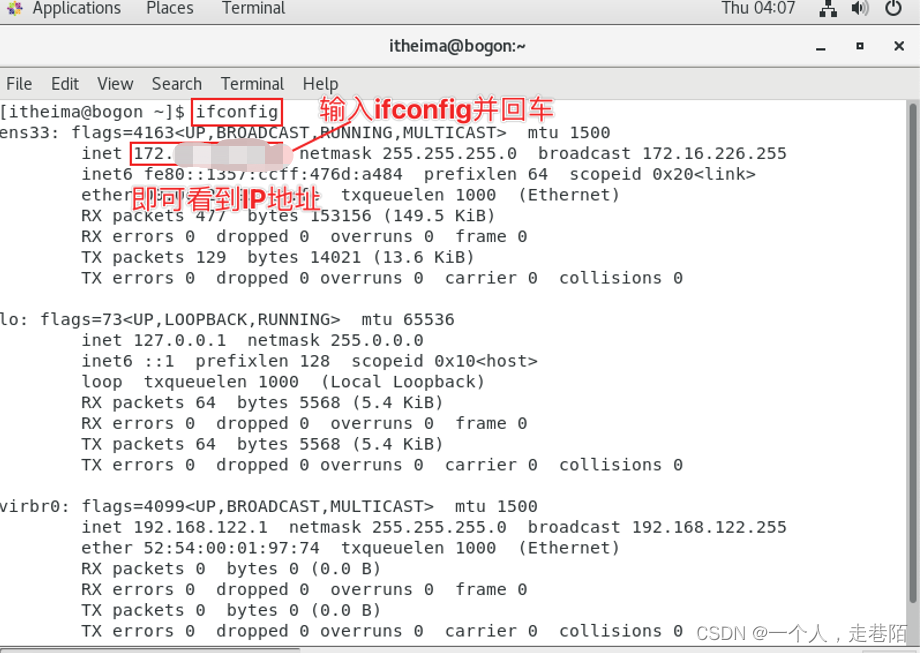923x653 pixels.
Task: Open the Search menu
Action: pyautogui.click(x=176, y=84)
